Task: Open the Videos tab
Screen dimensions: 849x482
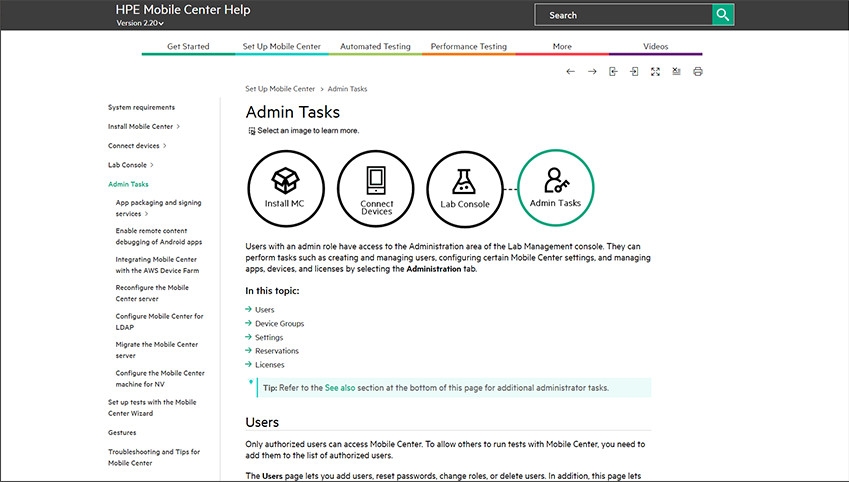Action: (655, 47)
